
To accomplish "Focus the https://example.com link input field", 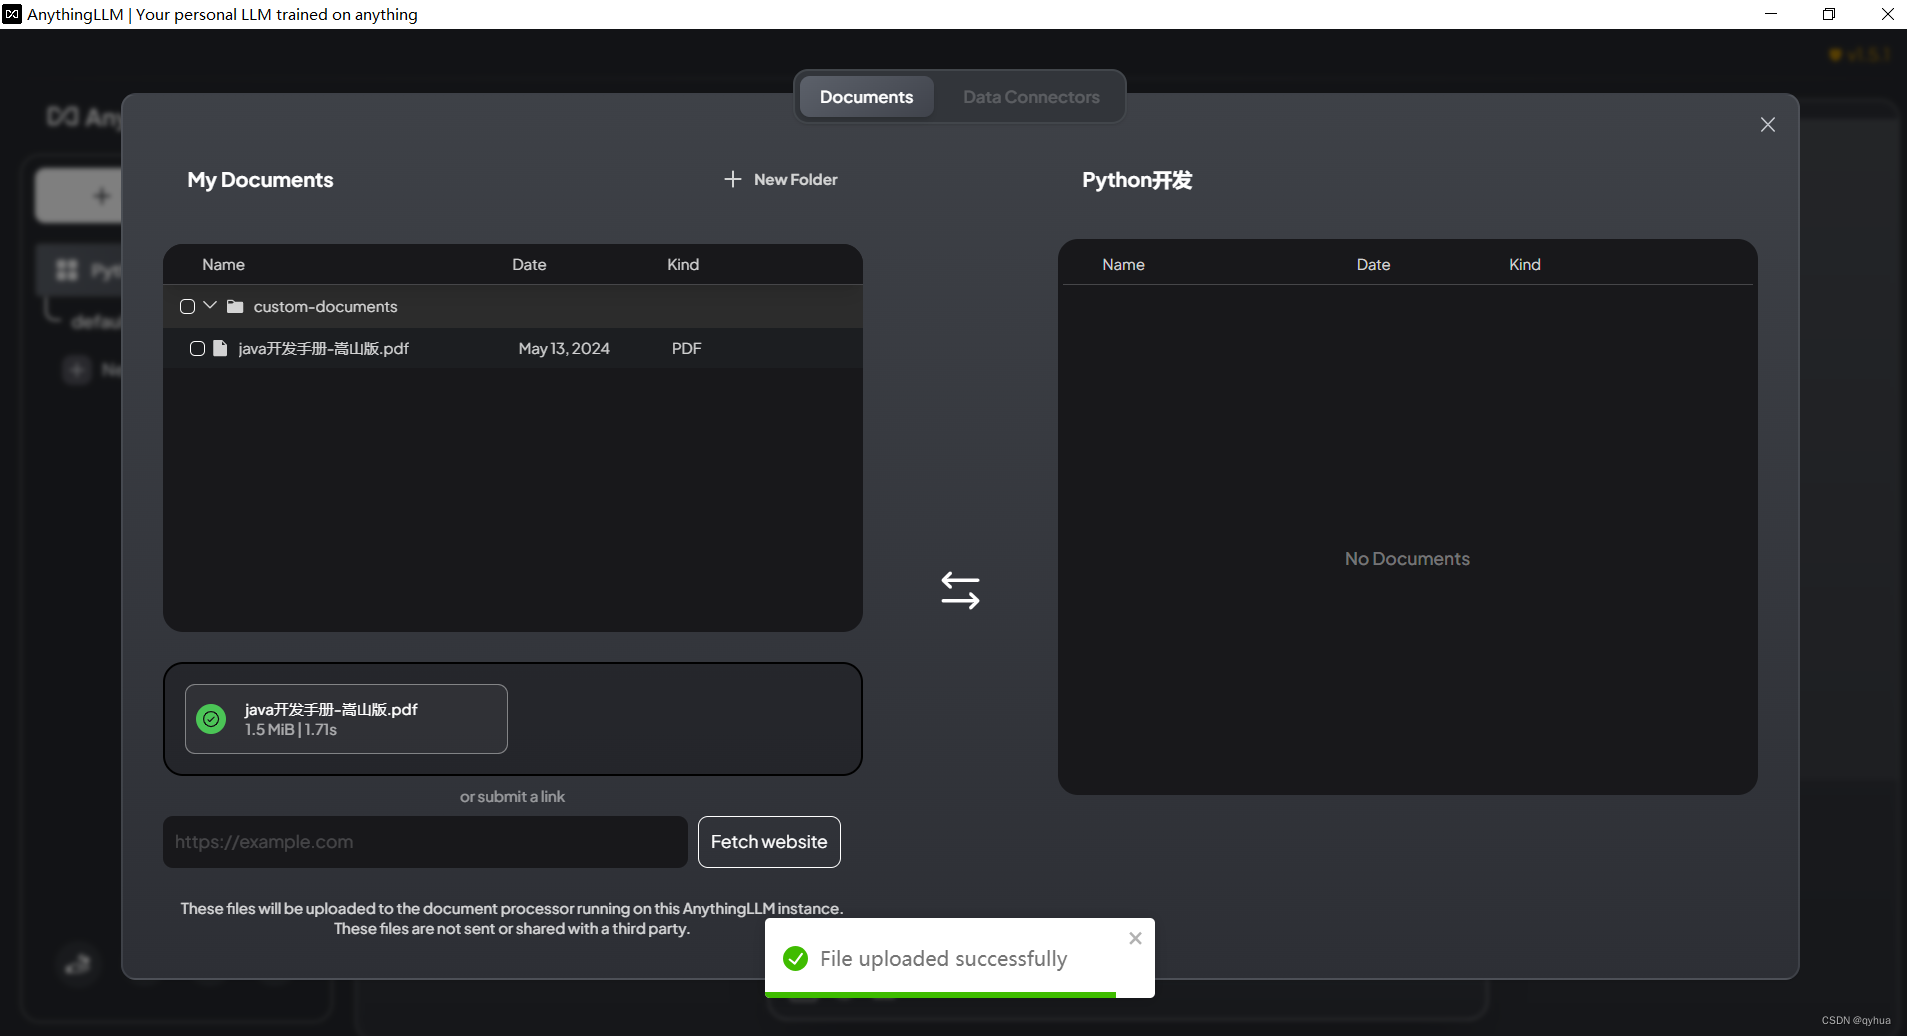I will coord(425,842).
